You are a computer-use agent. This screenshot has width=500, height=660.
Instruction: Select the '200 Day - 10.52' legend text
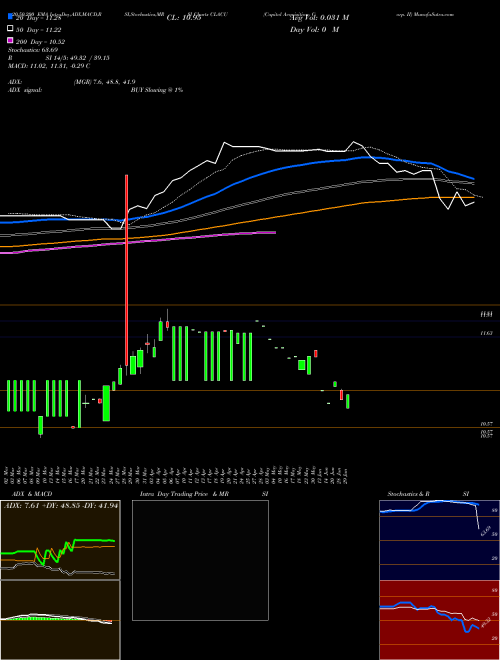(40, 42)
